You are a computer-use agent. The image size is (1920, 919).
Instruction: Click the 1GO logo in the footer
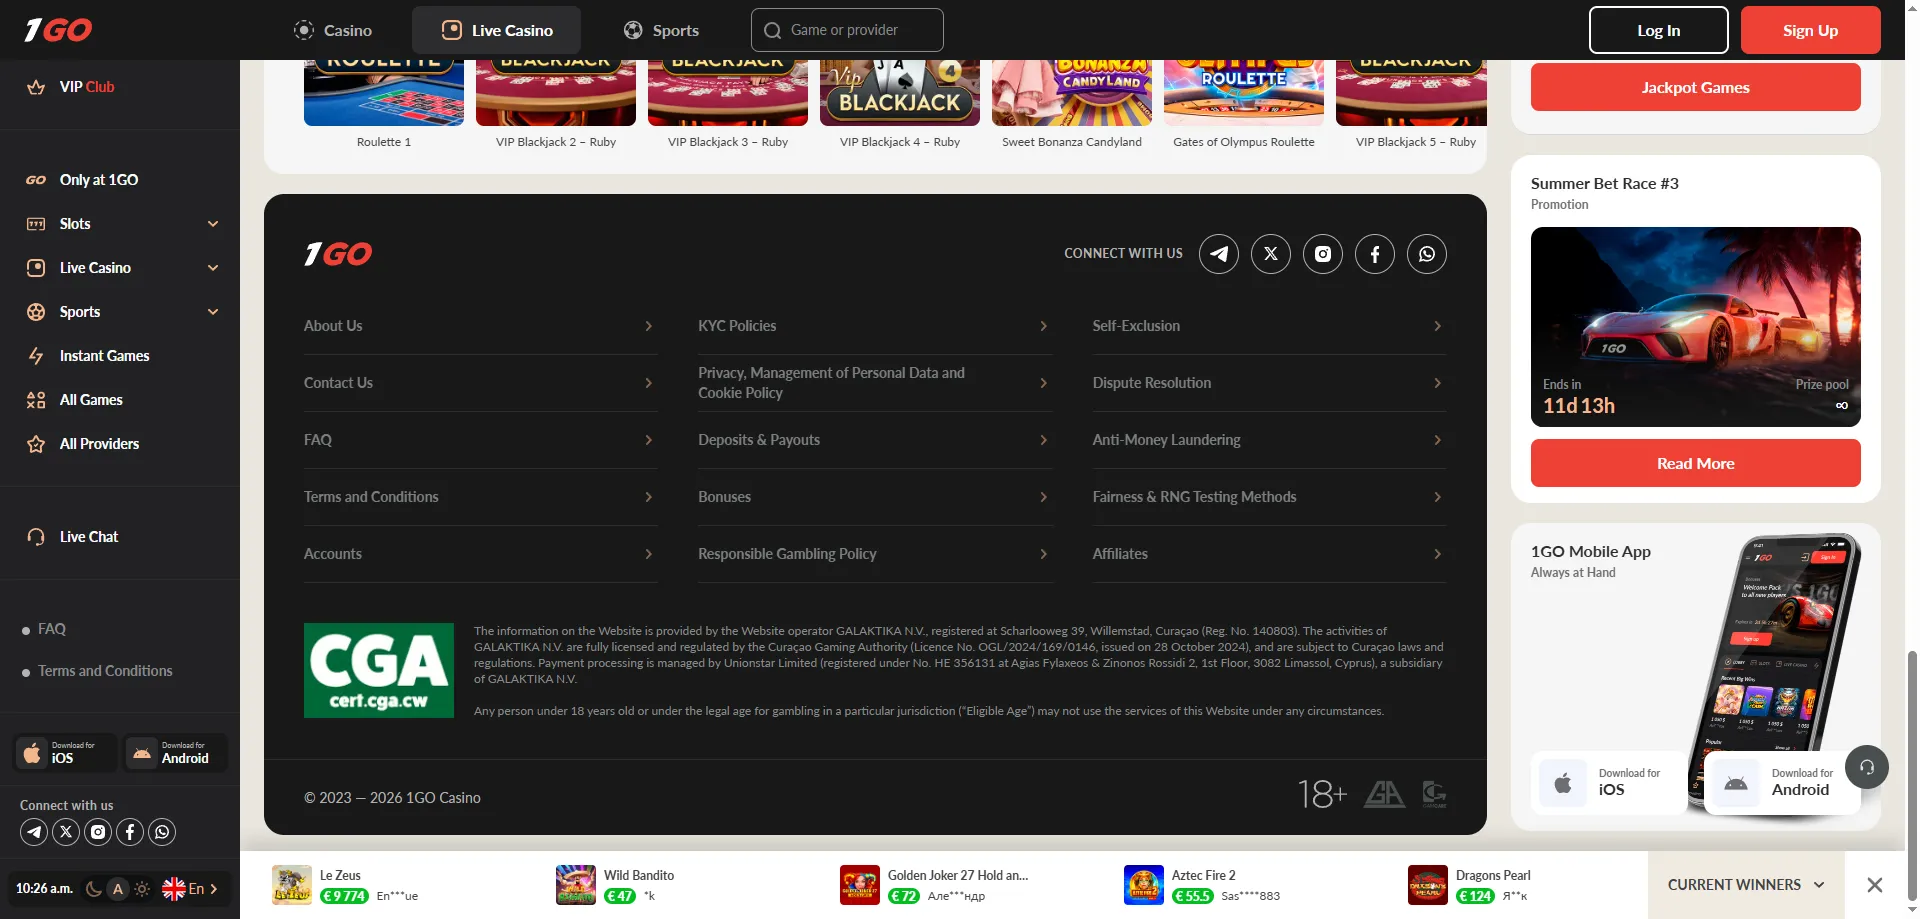click(338, 254)
